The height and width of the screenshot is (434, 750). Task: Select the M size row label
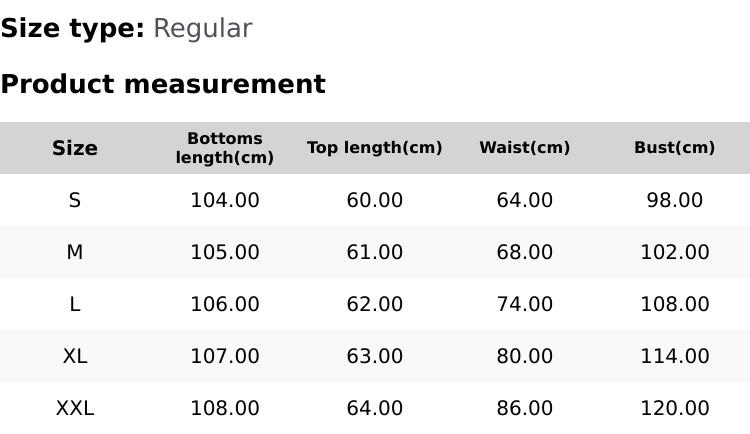pos(75,252)
